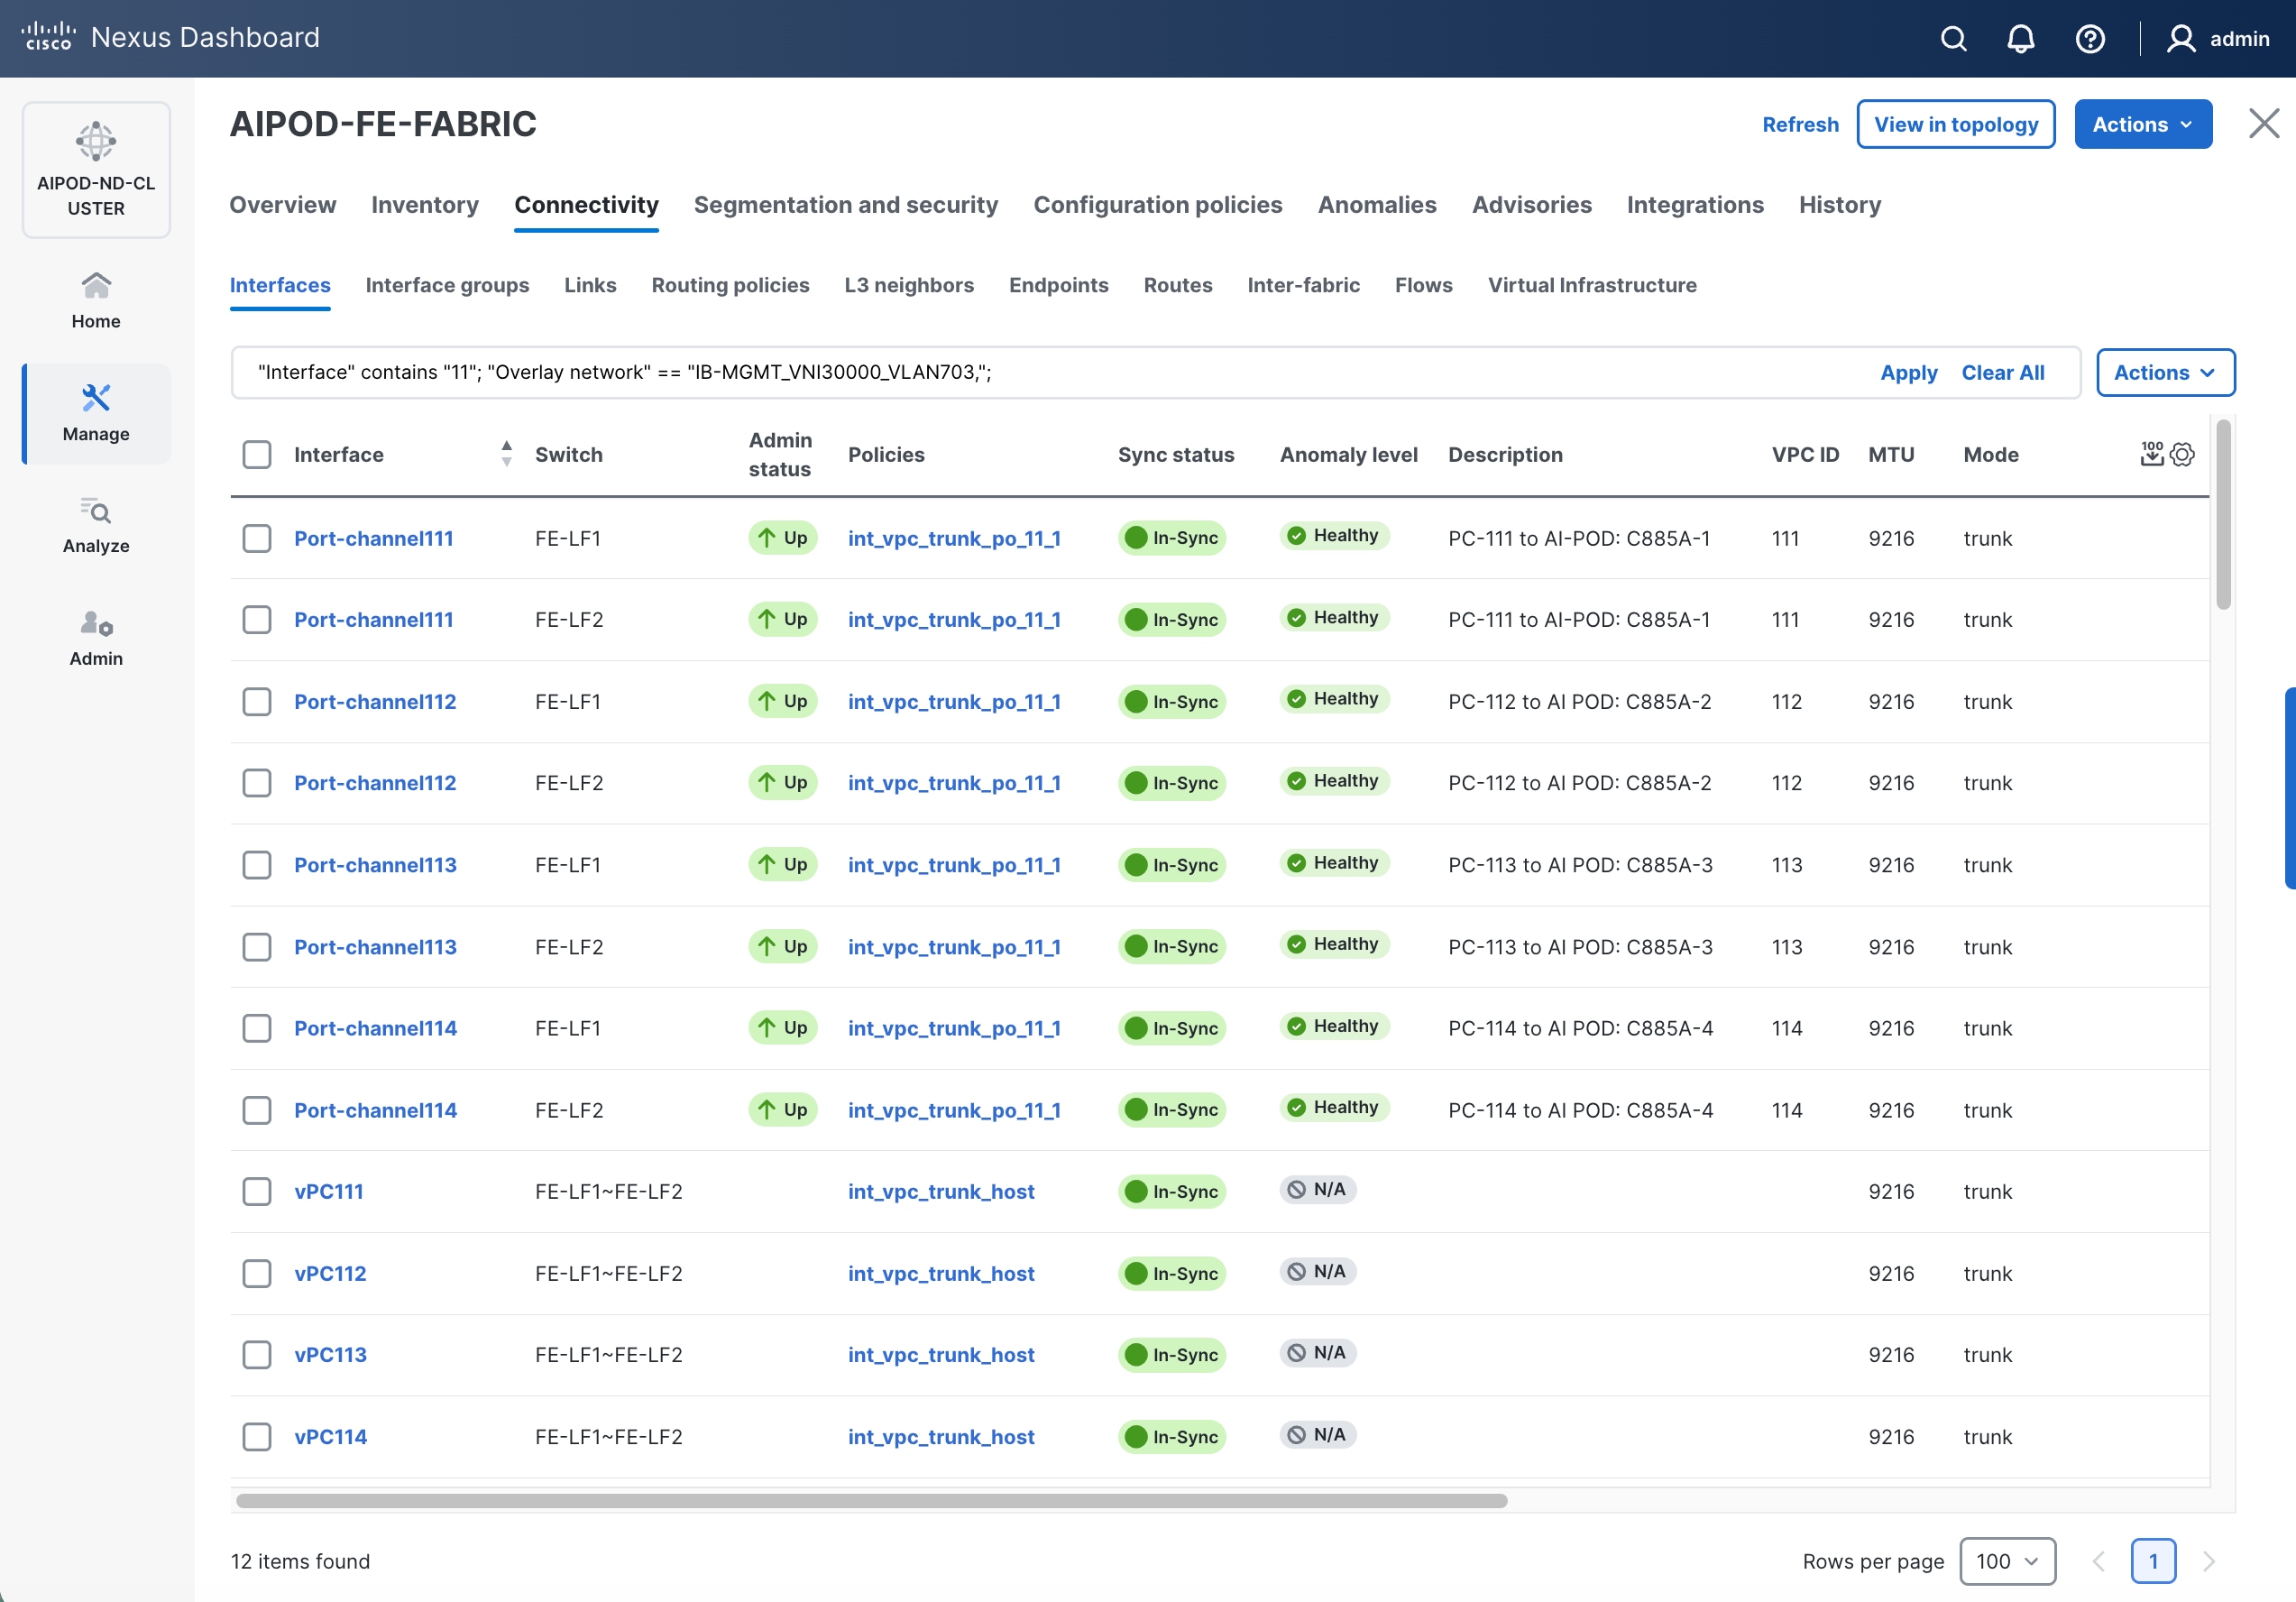Viewport: 2296px width, 1602px height.
Task: Open the outlined table Actions dropdown
Action: pyautogui.click(x=2164, y=373)
